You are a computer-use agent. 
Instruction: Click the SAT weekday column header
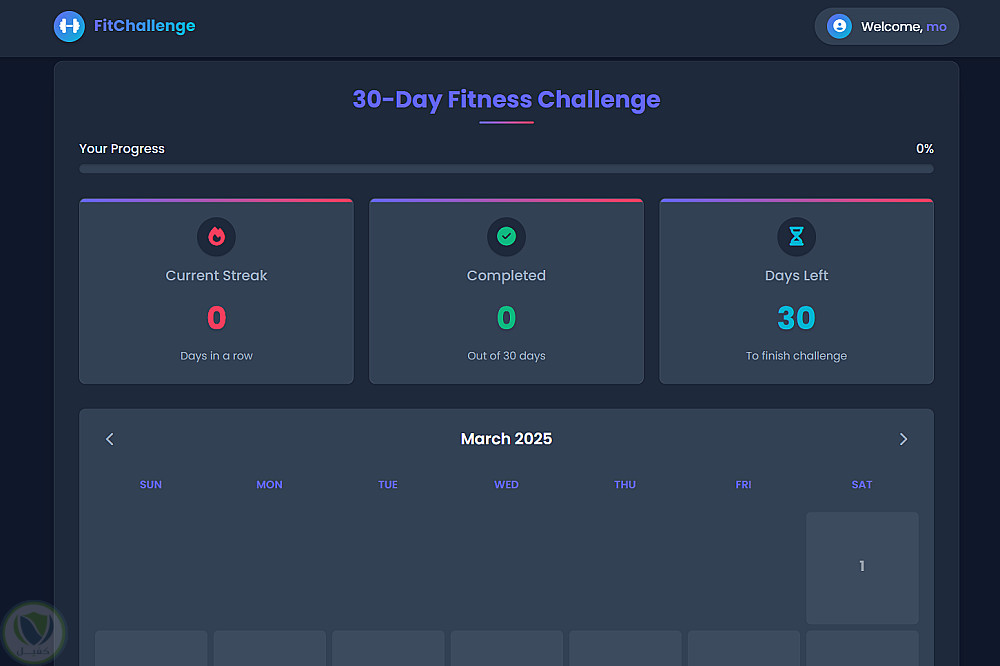(x=862, y=485)
